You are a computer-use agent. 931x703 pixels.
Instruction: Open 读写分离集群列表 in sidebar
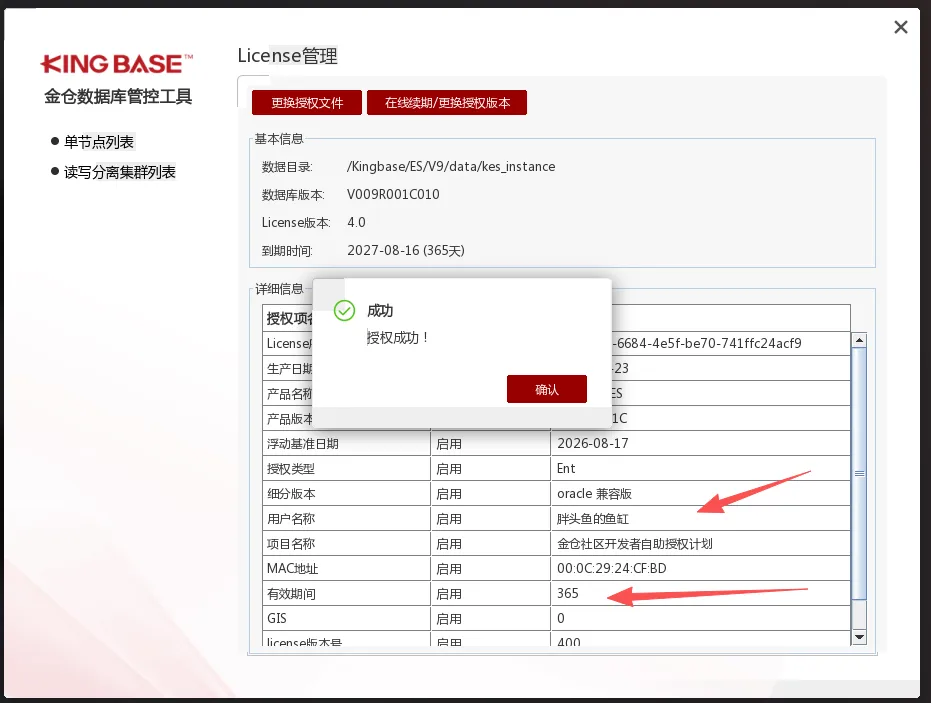119,172
